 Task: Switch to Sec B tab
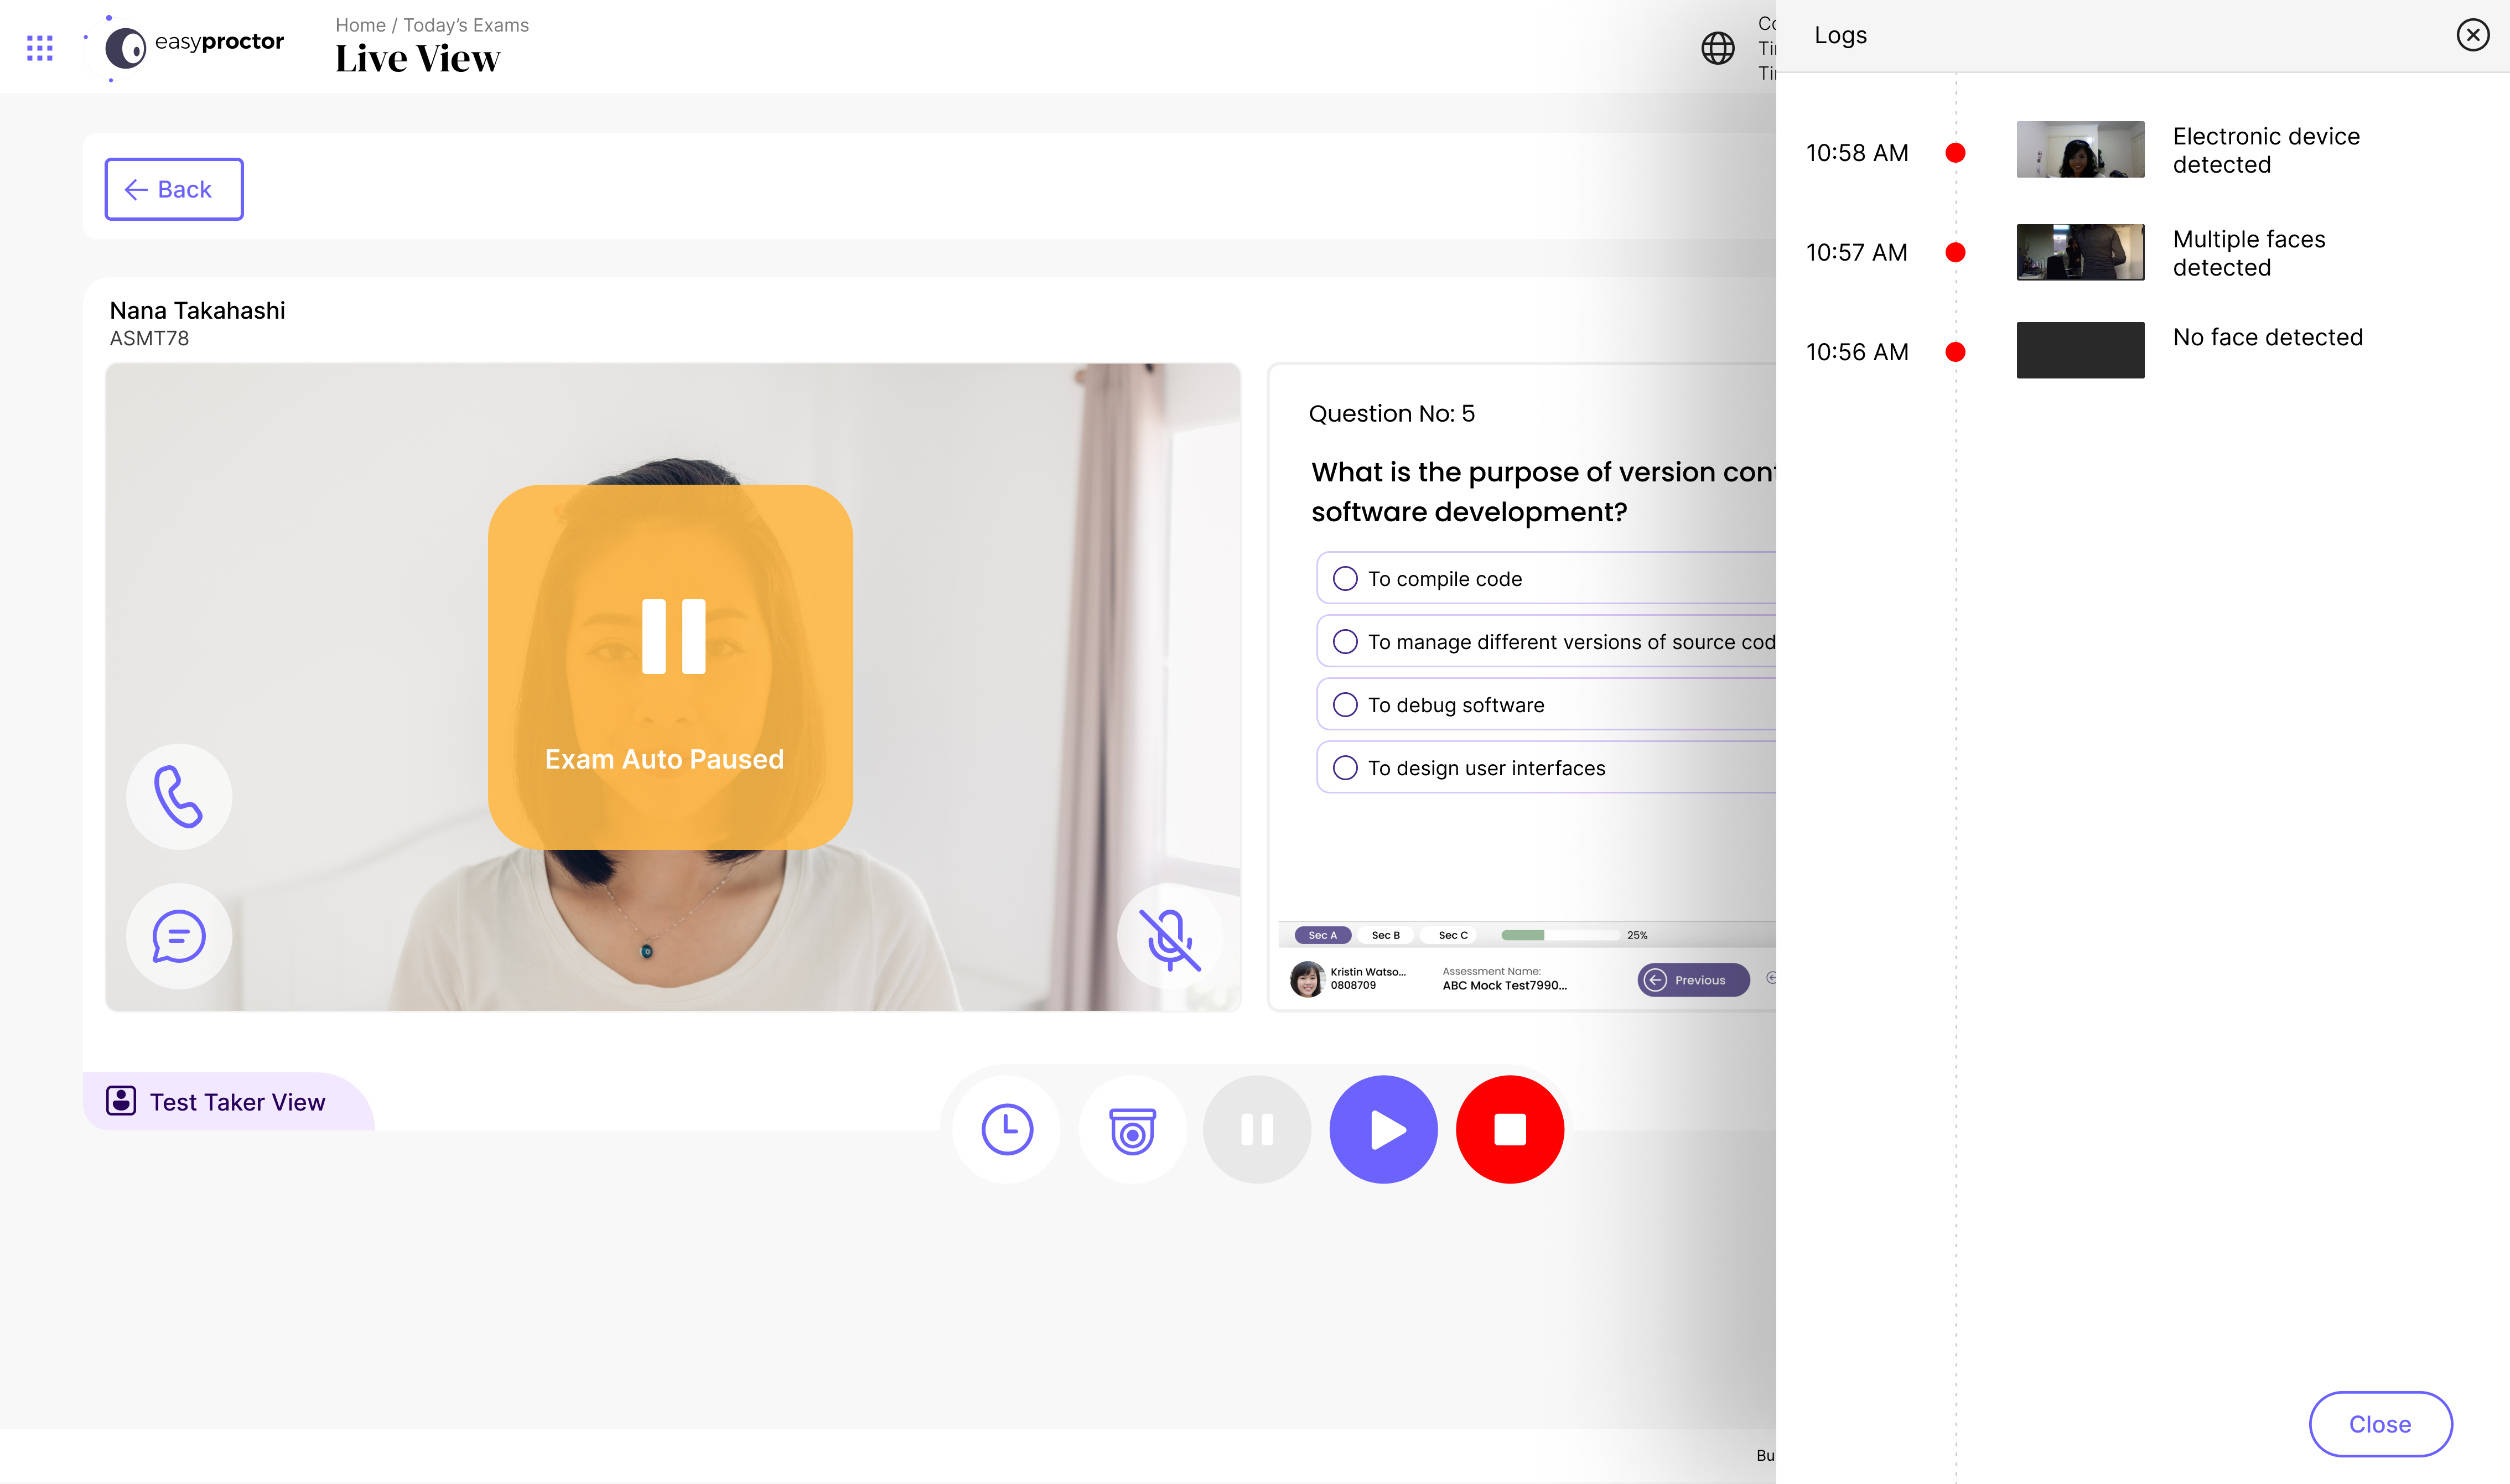point(1385,935)
